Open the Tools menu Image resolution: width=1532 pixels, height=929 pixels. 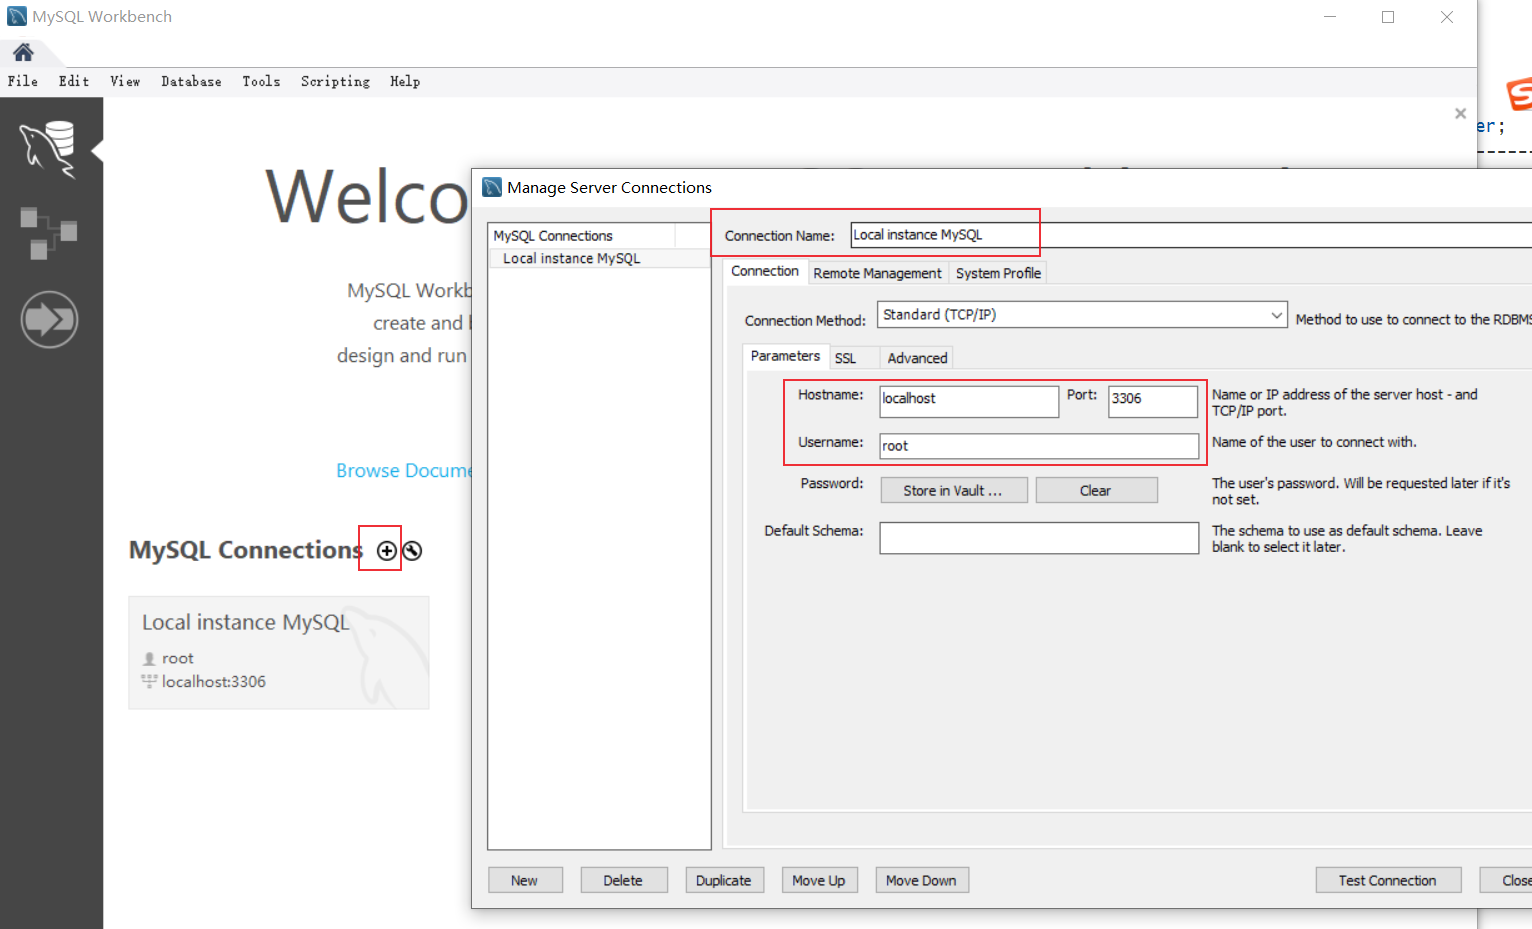pos(261,82)
